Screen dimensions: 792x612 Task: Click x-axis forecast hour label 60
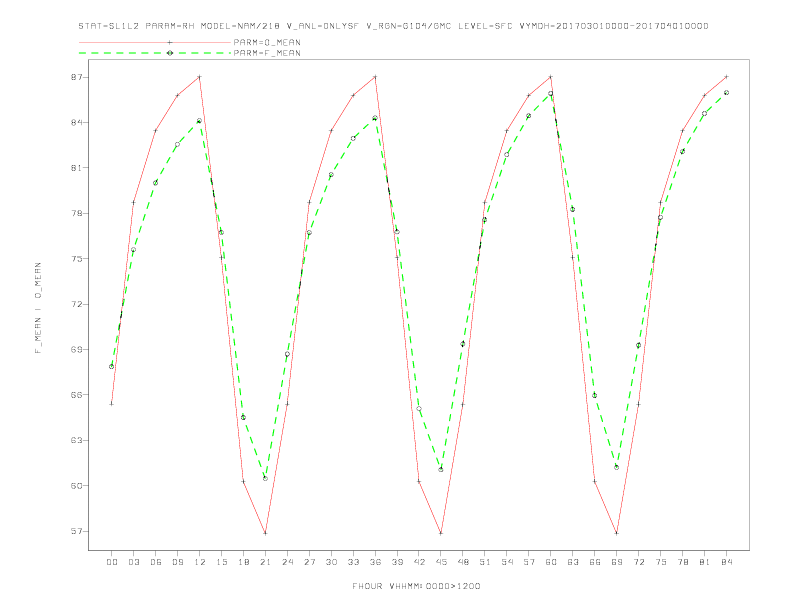551,562
